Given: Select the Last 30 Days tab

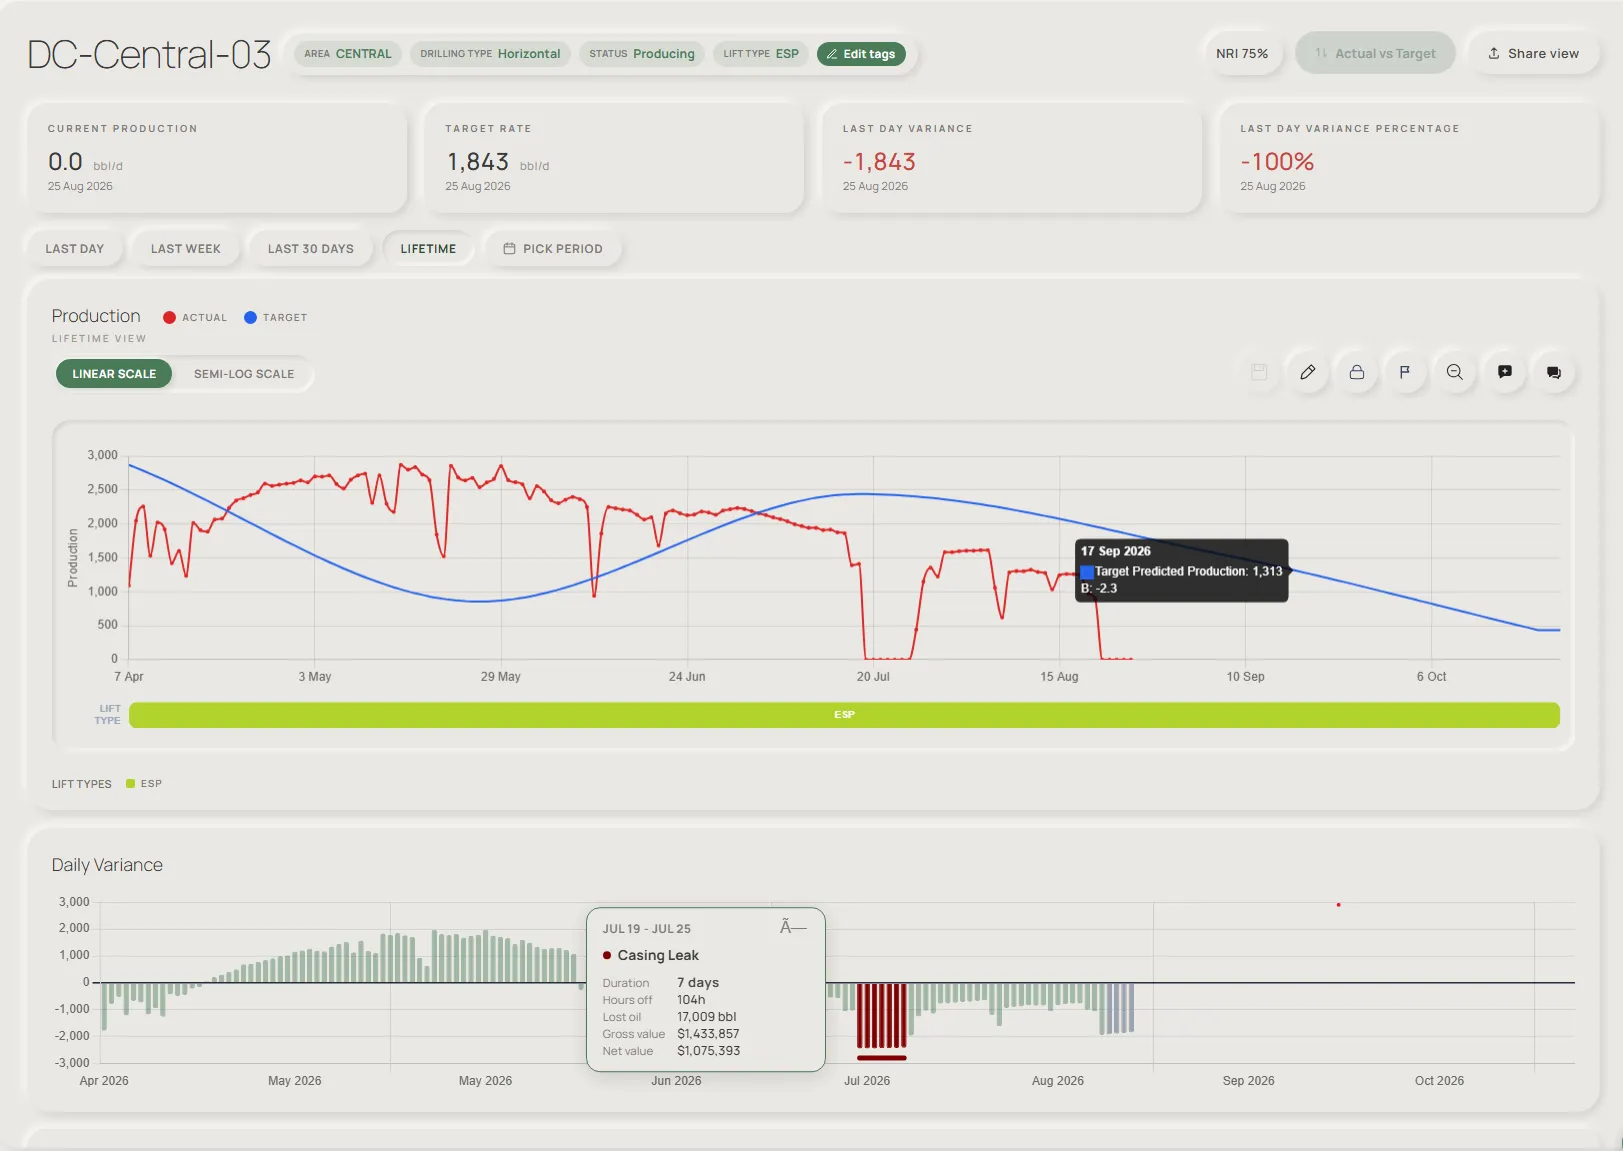Looking at the screenshot, I should point(311,249).
